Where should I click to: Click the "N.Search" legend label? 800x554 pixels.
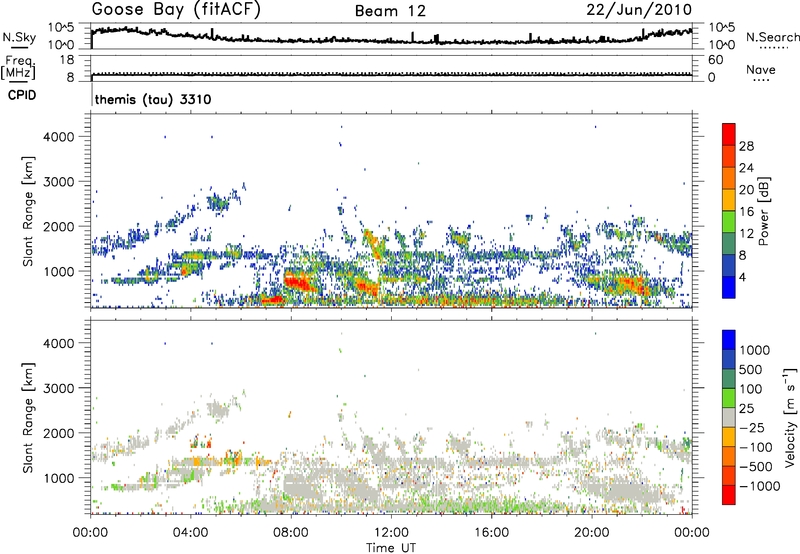[772, 37]
